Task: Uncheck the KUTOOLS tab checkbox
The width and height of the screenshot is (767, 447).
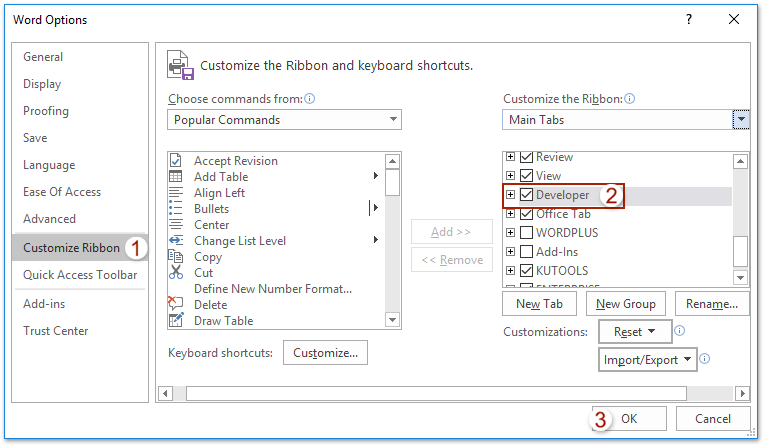Action: pos(526,270)
